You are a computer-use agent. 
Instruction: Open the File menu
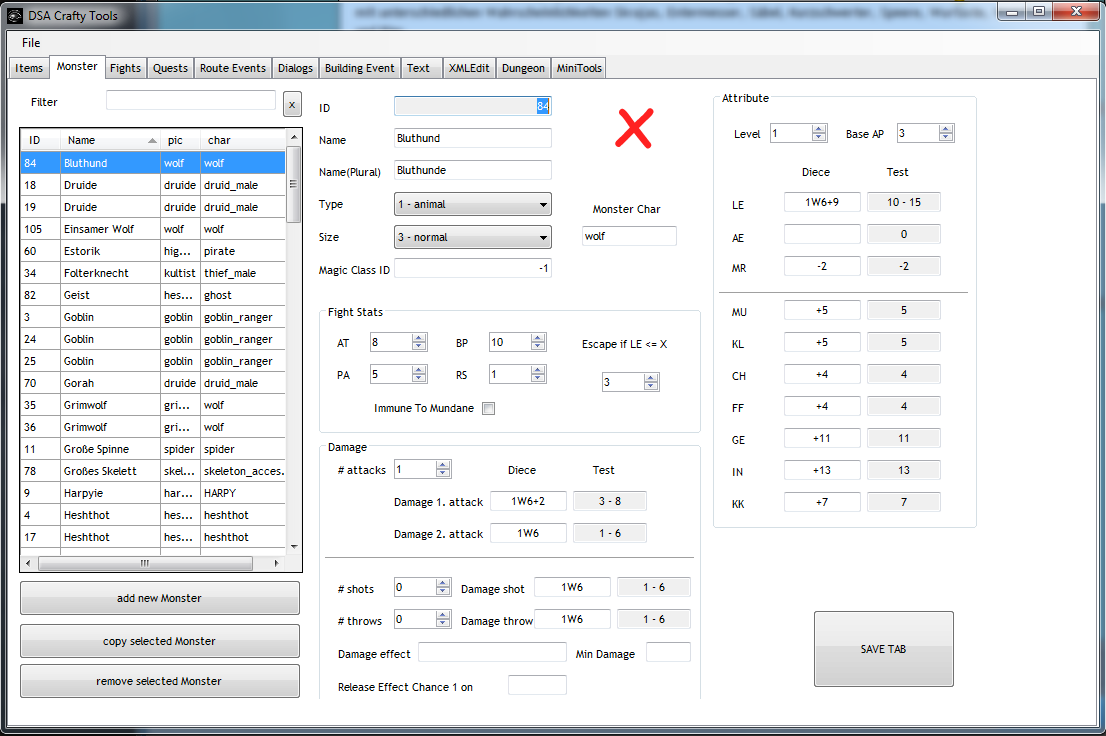[x=31, y=42]
